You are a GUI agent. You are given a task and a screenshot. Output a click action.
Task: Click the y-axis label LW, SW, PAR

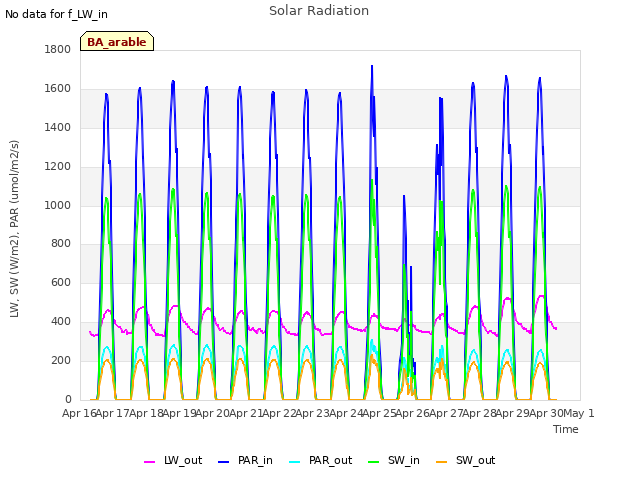(x=14, y=229)
